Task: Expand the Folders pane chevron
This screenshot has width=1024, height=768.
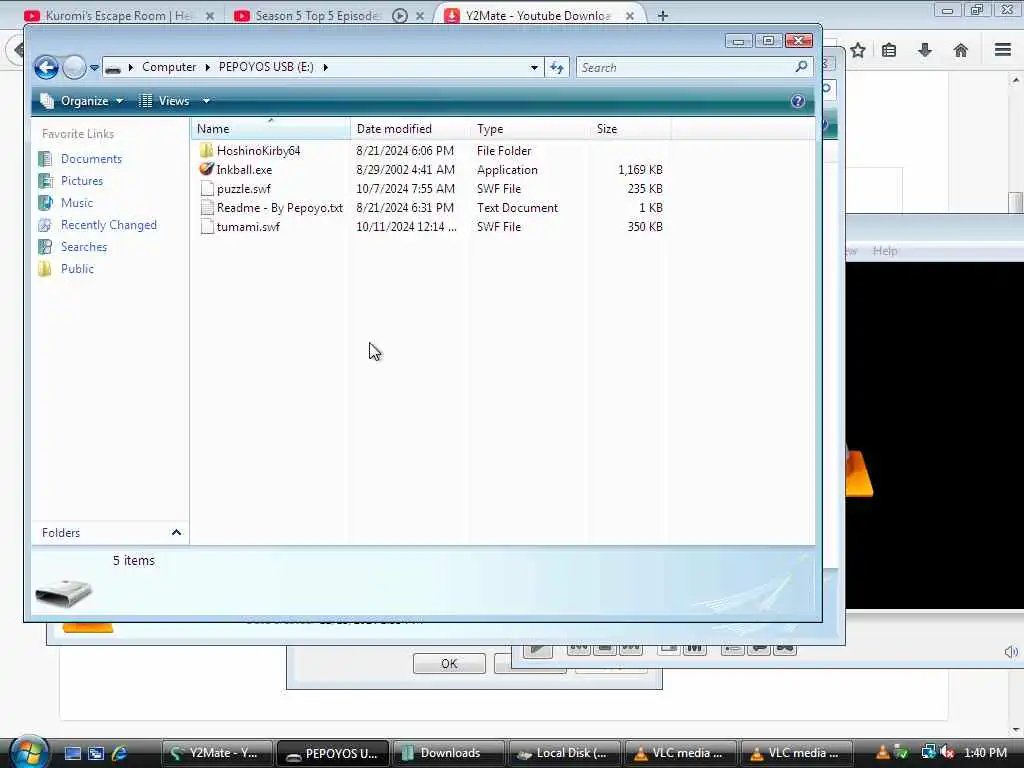Action: pyautogui.click(x=176, y=533)
